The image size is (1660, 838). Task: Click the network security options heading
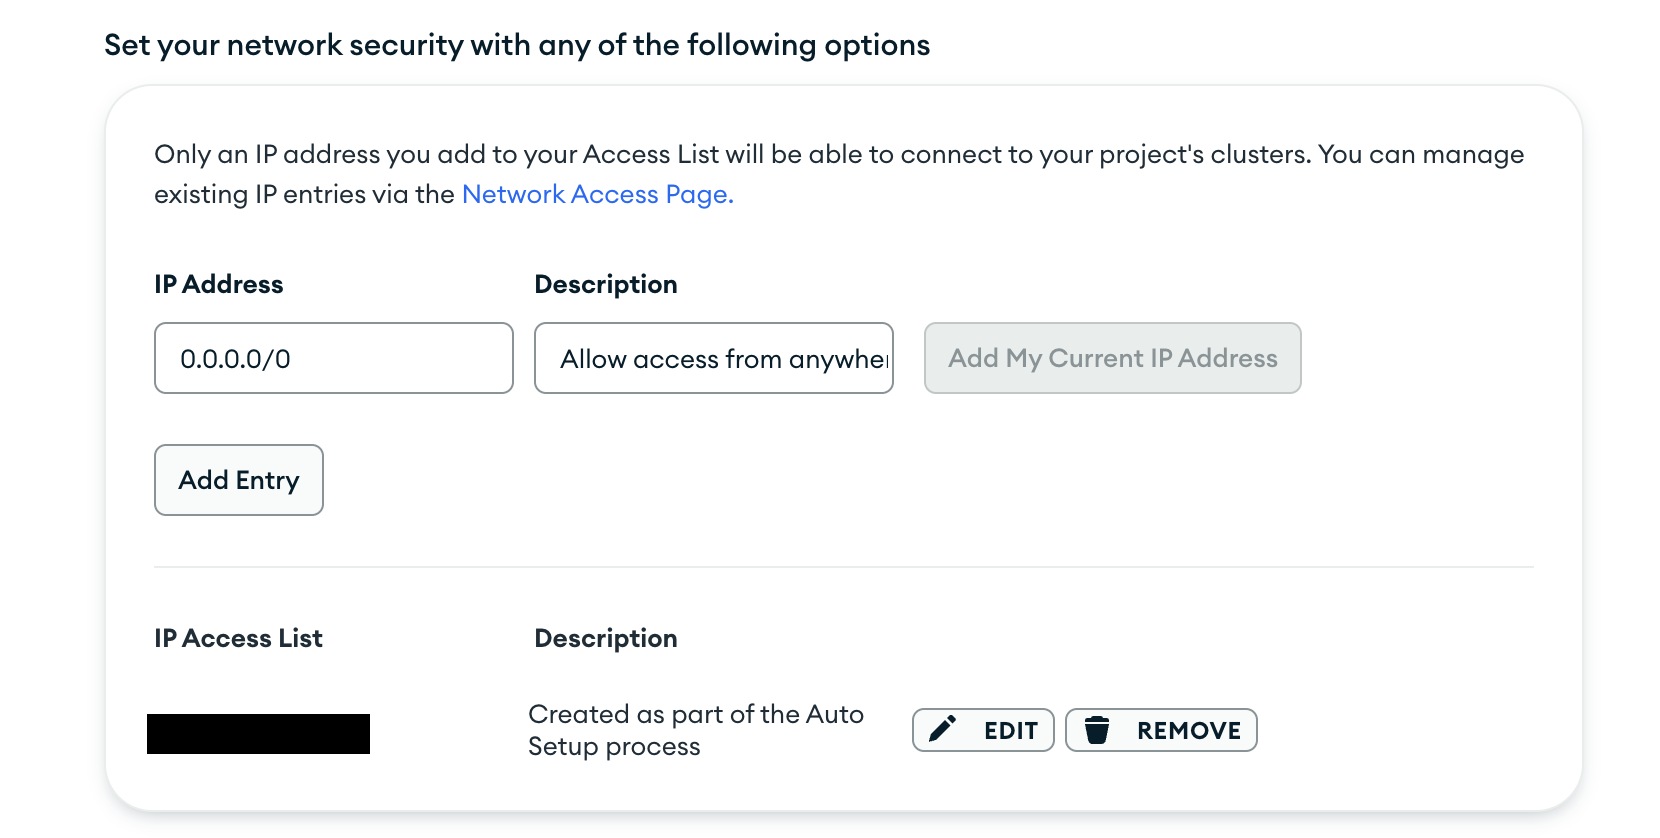point(517,44)
